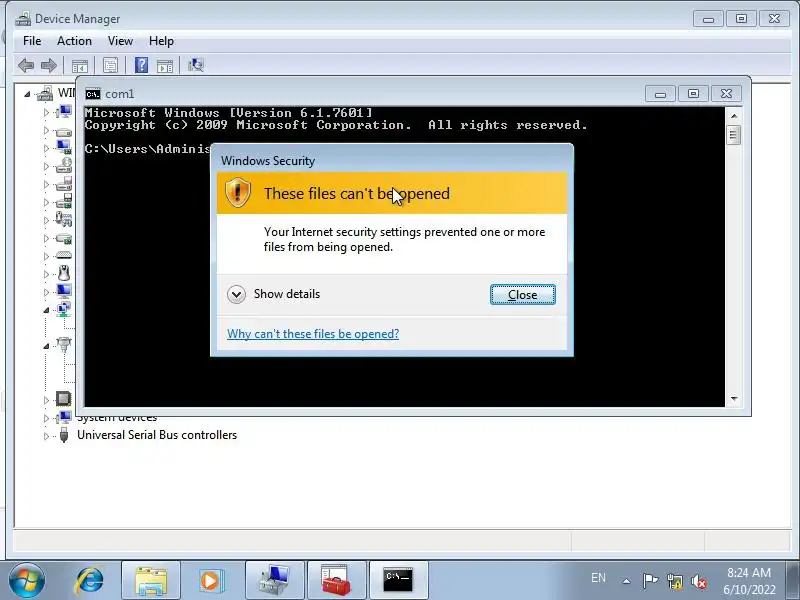
Task: Click 'These files can't be opened' heading
Action: (357, 193)
